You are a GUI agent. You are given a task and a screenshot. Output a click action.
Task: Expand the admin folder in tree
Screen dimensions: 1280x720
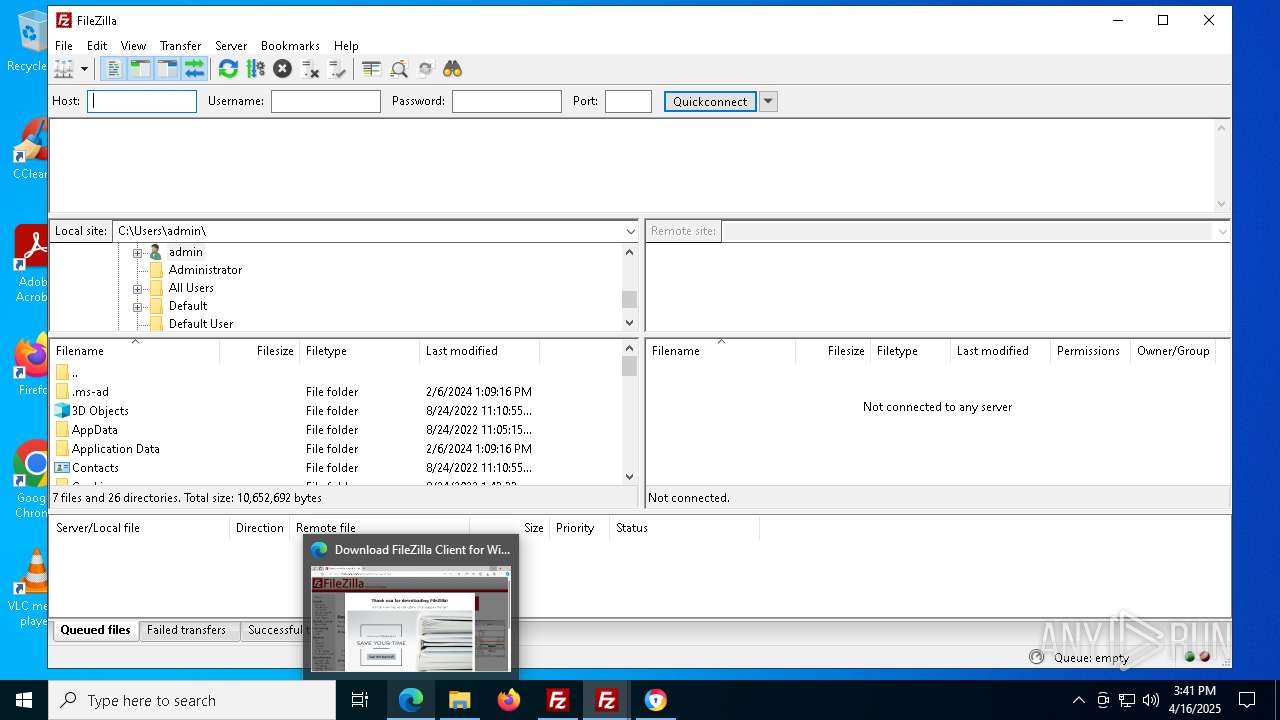point(138,252)
